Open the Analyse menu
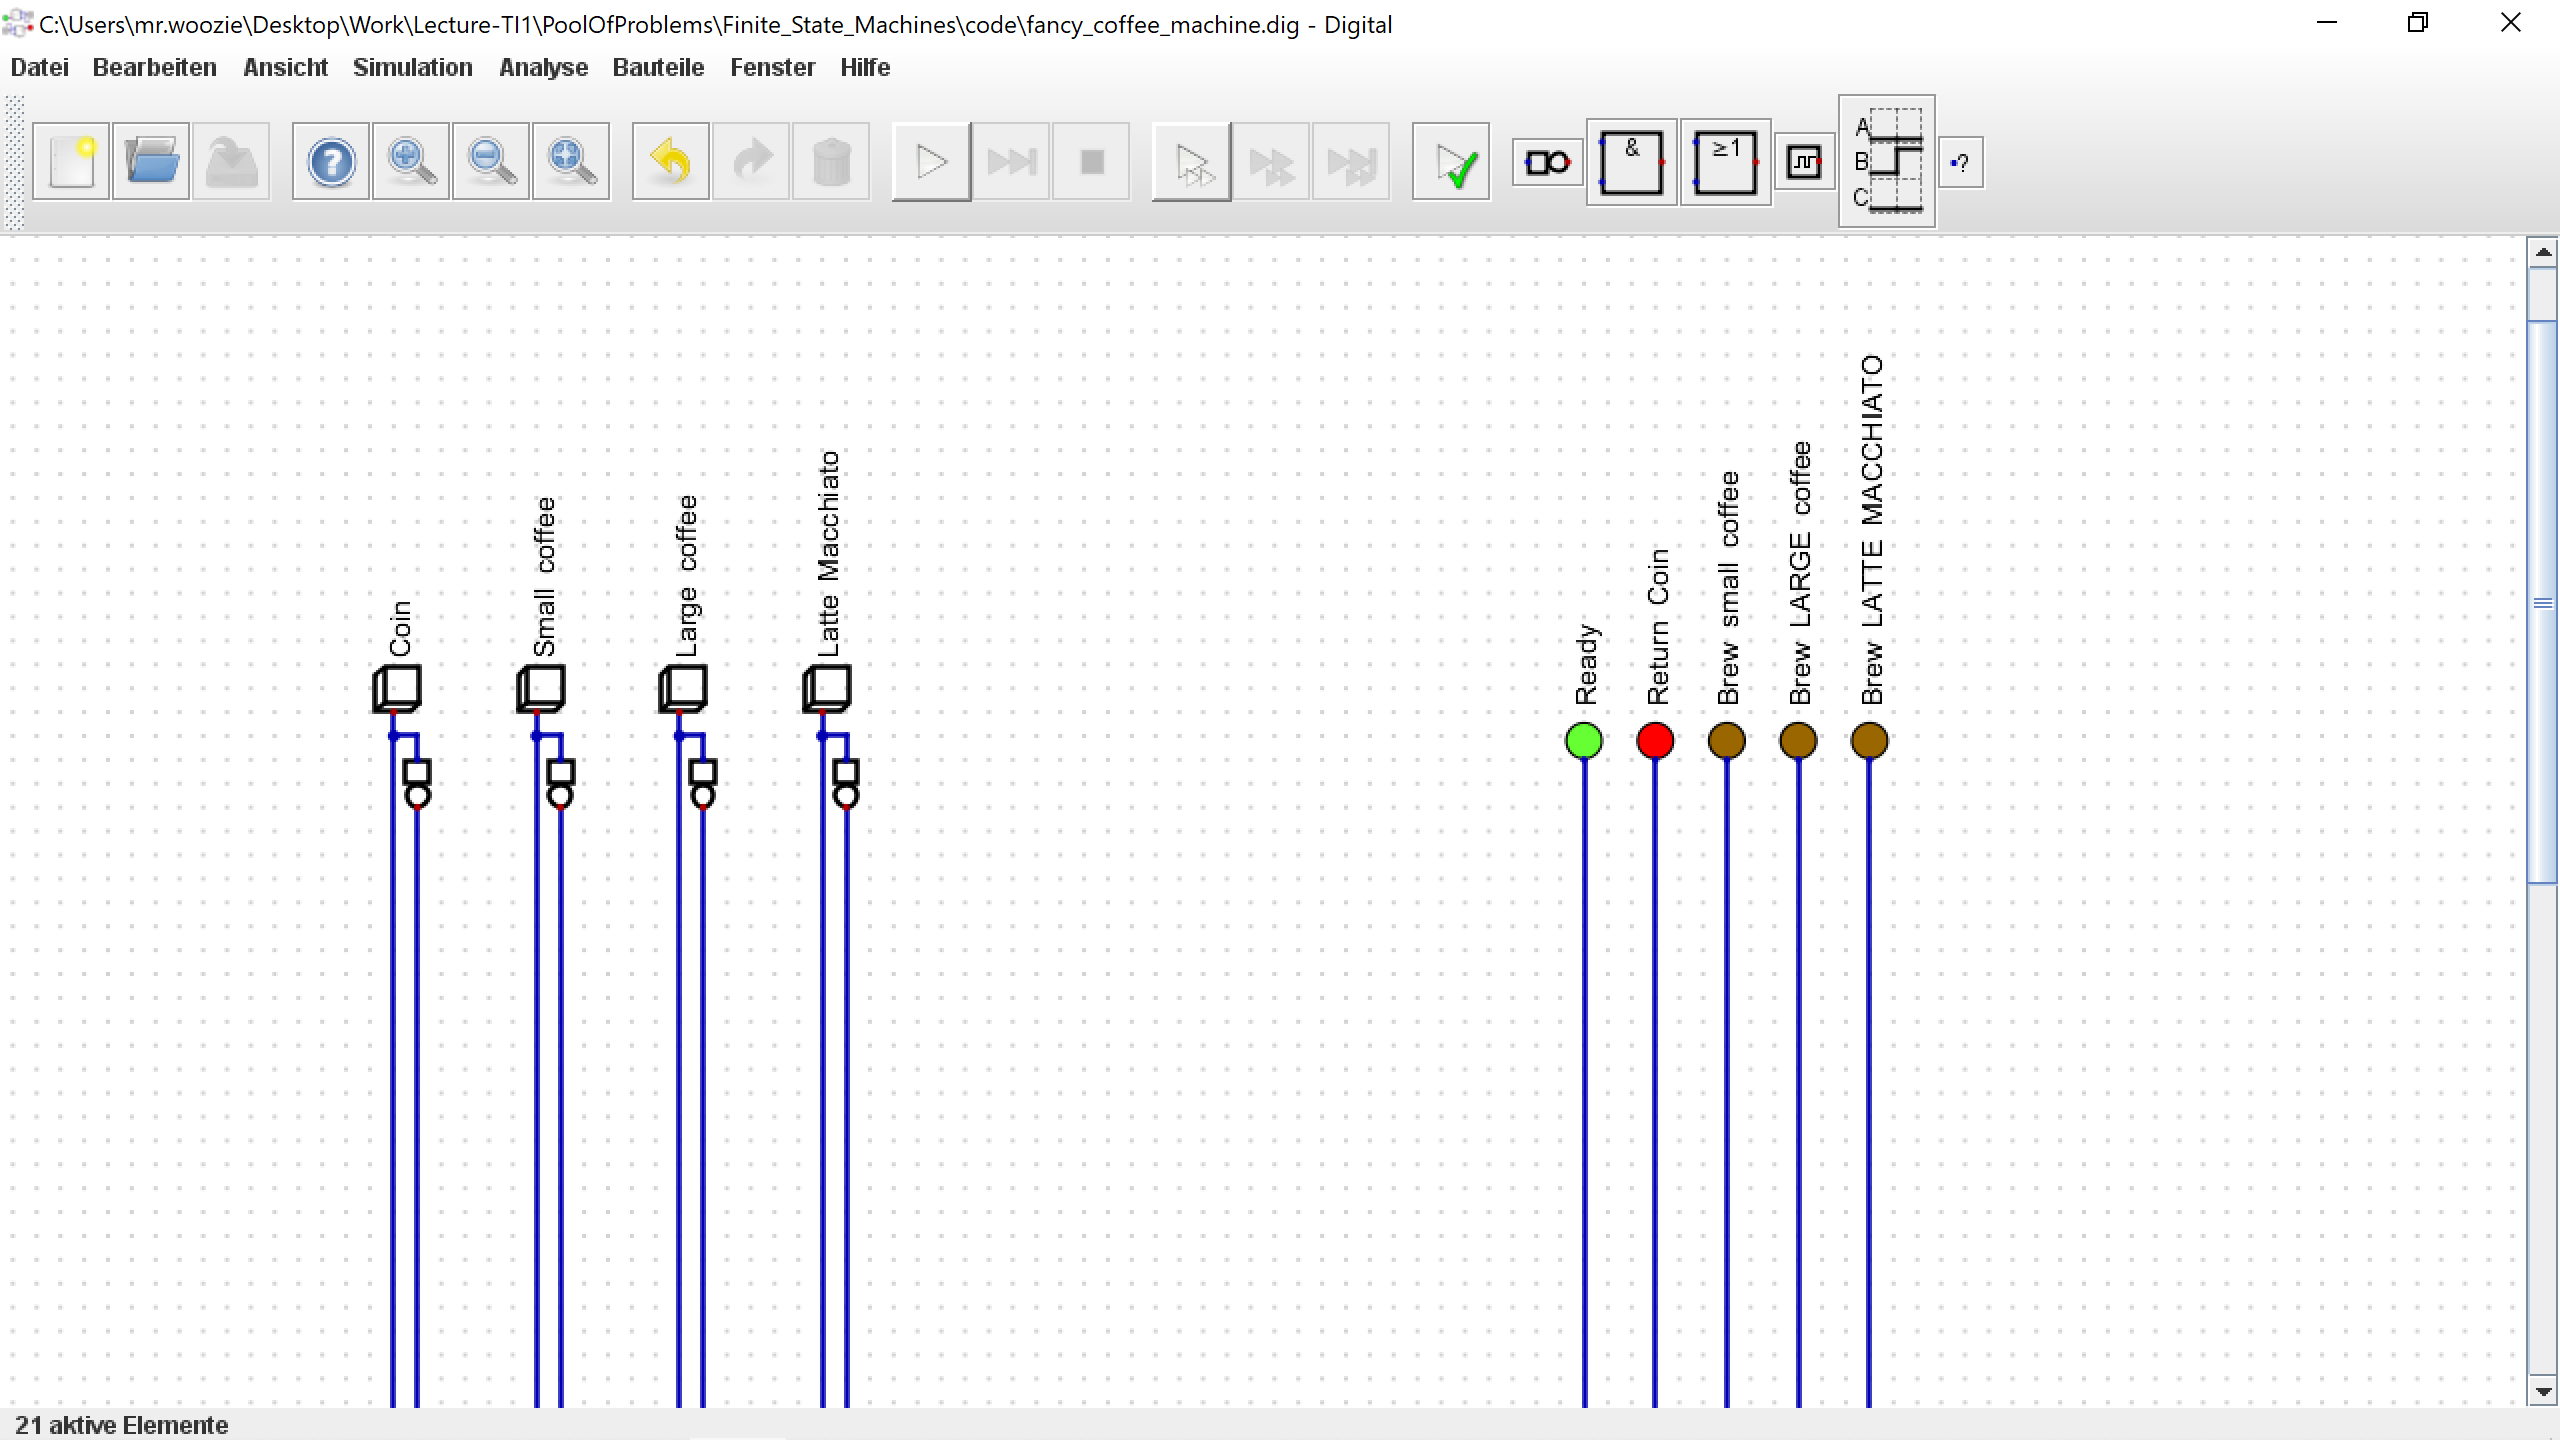This screenshot has height=1440, width=2560. (544, 67)
